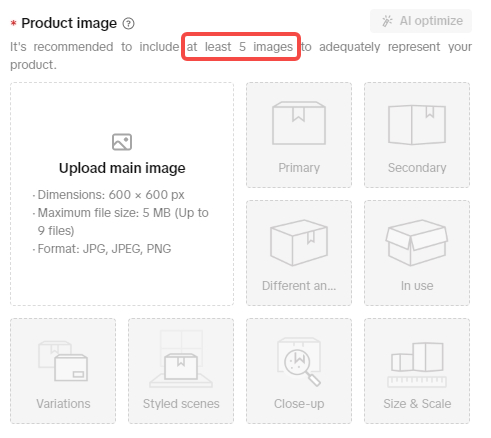Select the Secondary open-box icon
This screenshot has height=438, width=491.
(x=417, y=125)
